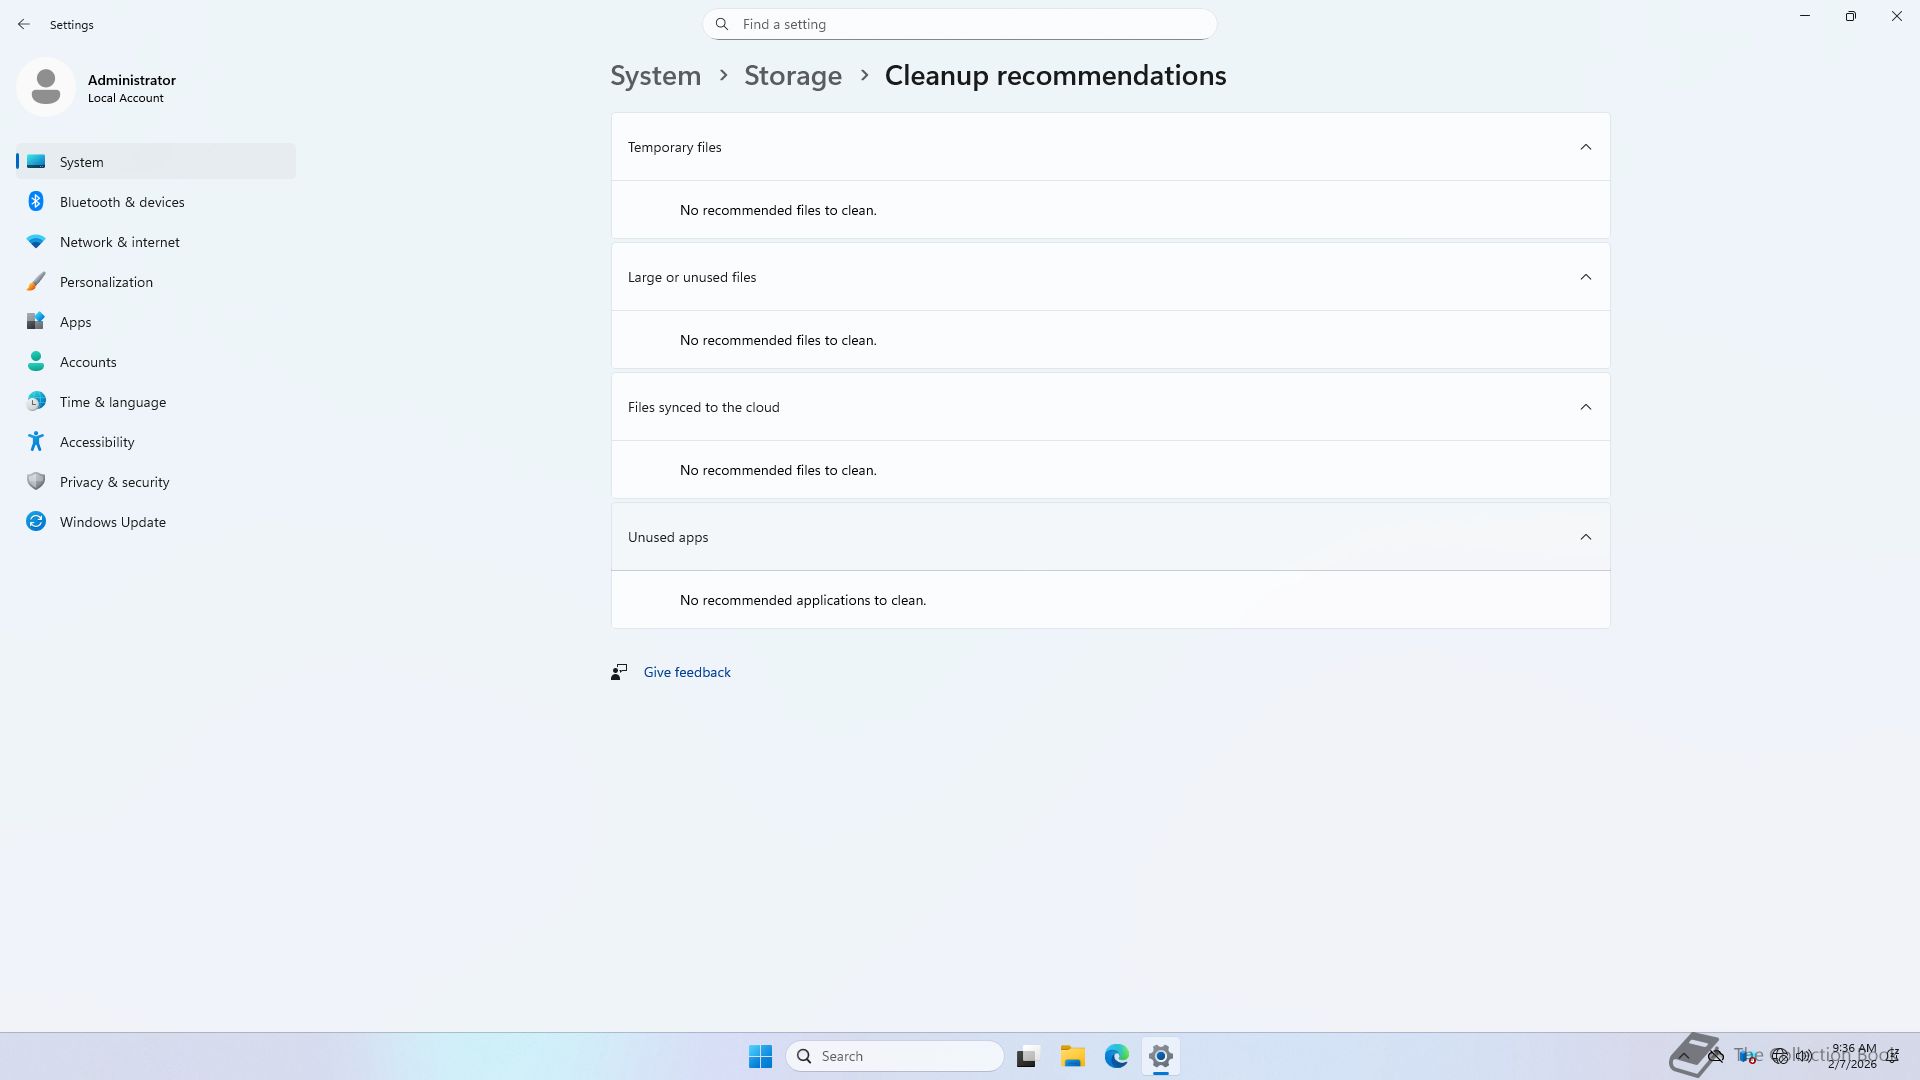Click the Personalization paintbrush icon
Screen dimensions: 1920x1080
[36, 282]
